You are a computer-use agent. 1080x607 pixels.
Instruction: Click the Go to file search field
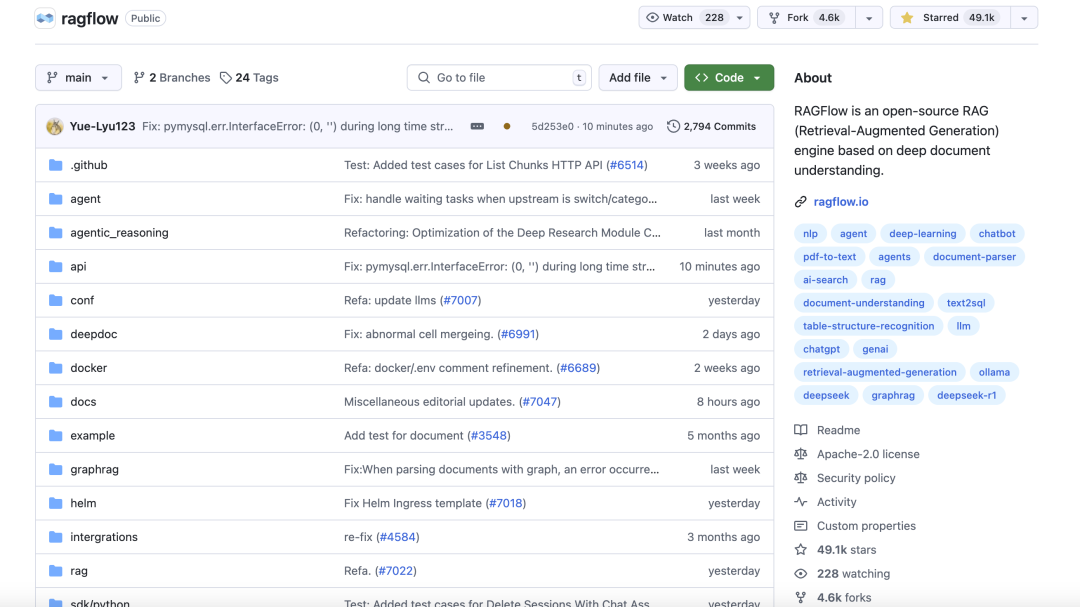point(499,78)
